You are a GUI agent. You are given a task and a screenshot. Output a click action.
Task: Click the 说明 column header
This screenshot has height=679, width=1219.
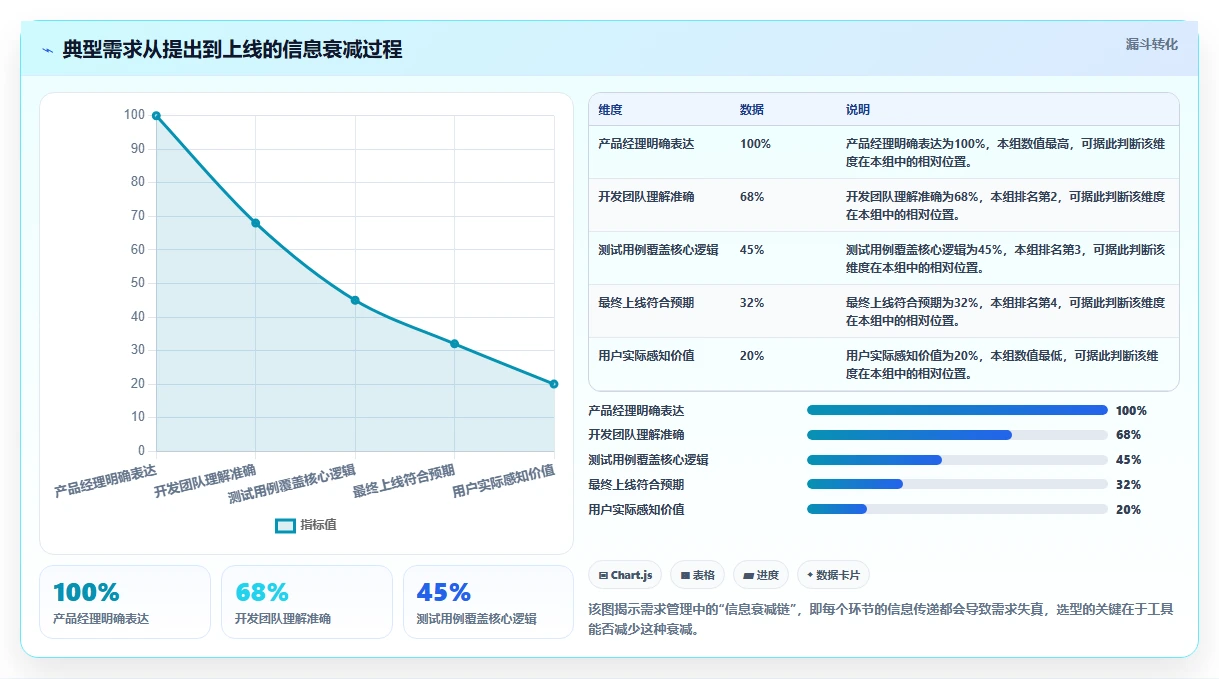[x=858, y=110]
